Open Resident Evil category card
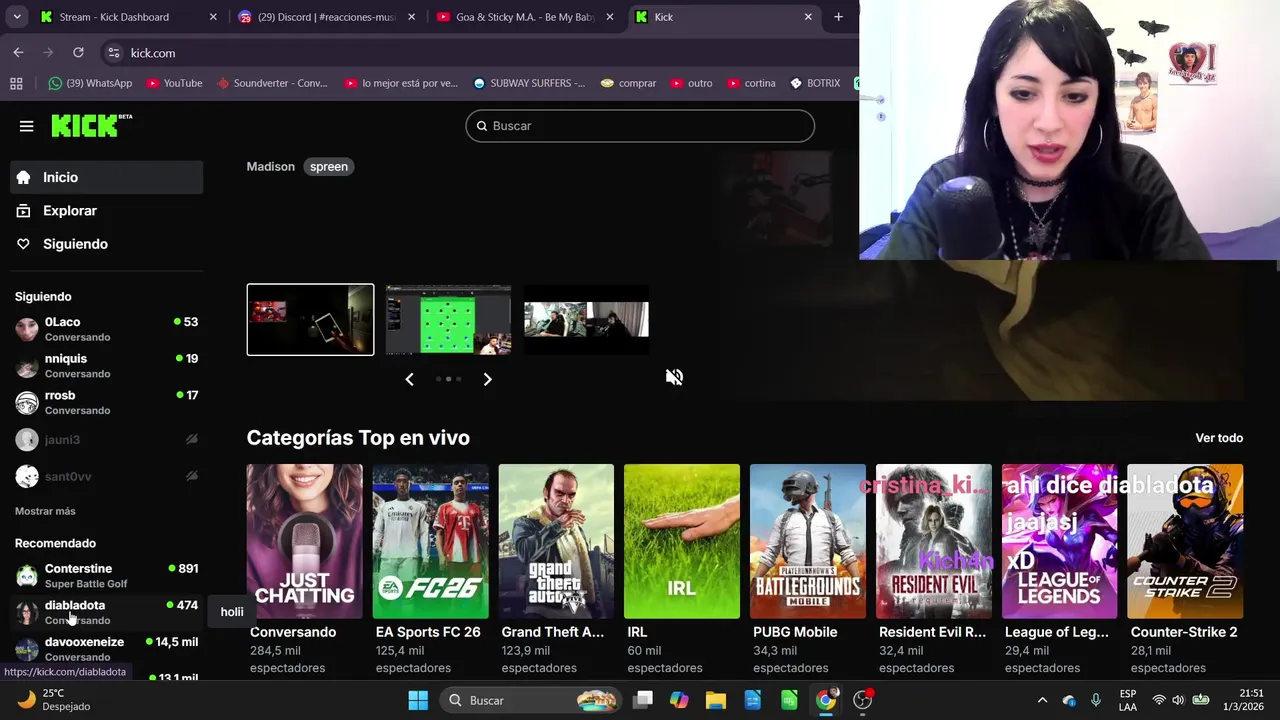The image size is (1280, 720). [934, 541]
